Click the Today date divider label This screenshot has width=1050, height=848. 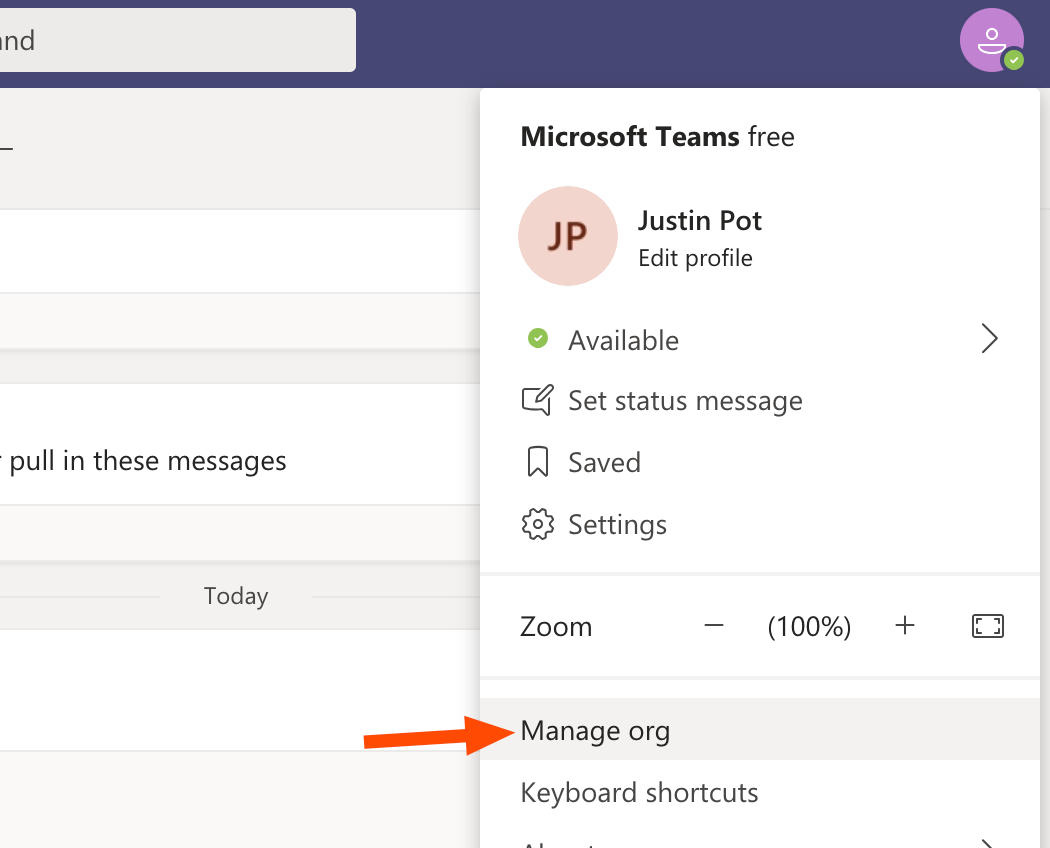point(236,595)
